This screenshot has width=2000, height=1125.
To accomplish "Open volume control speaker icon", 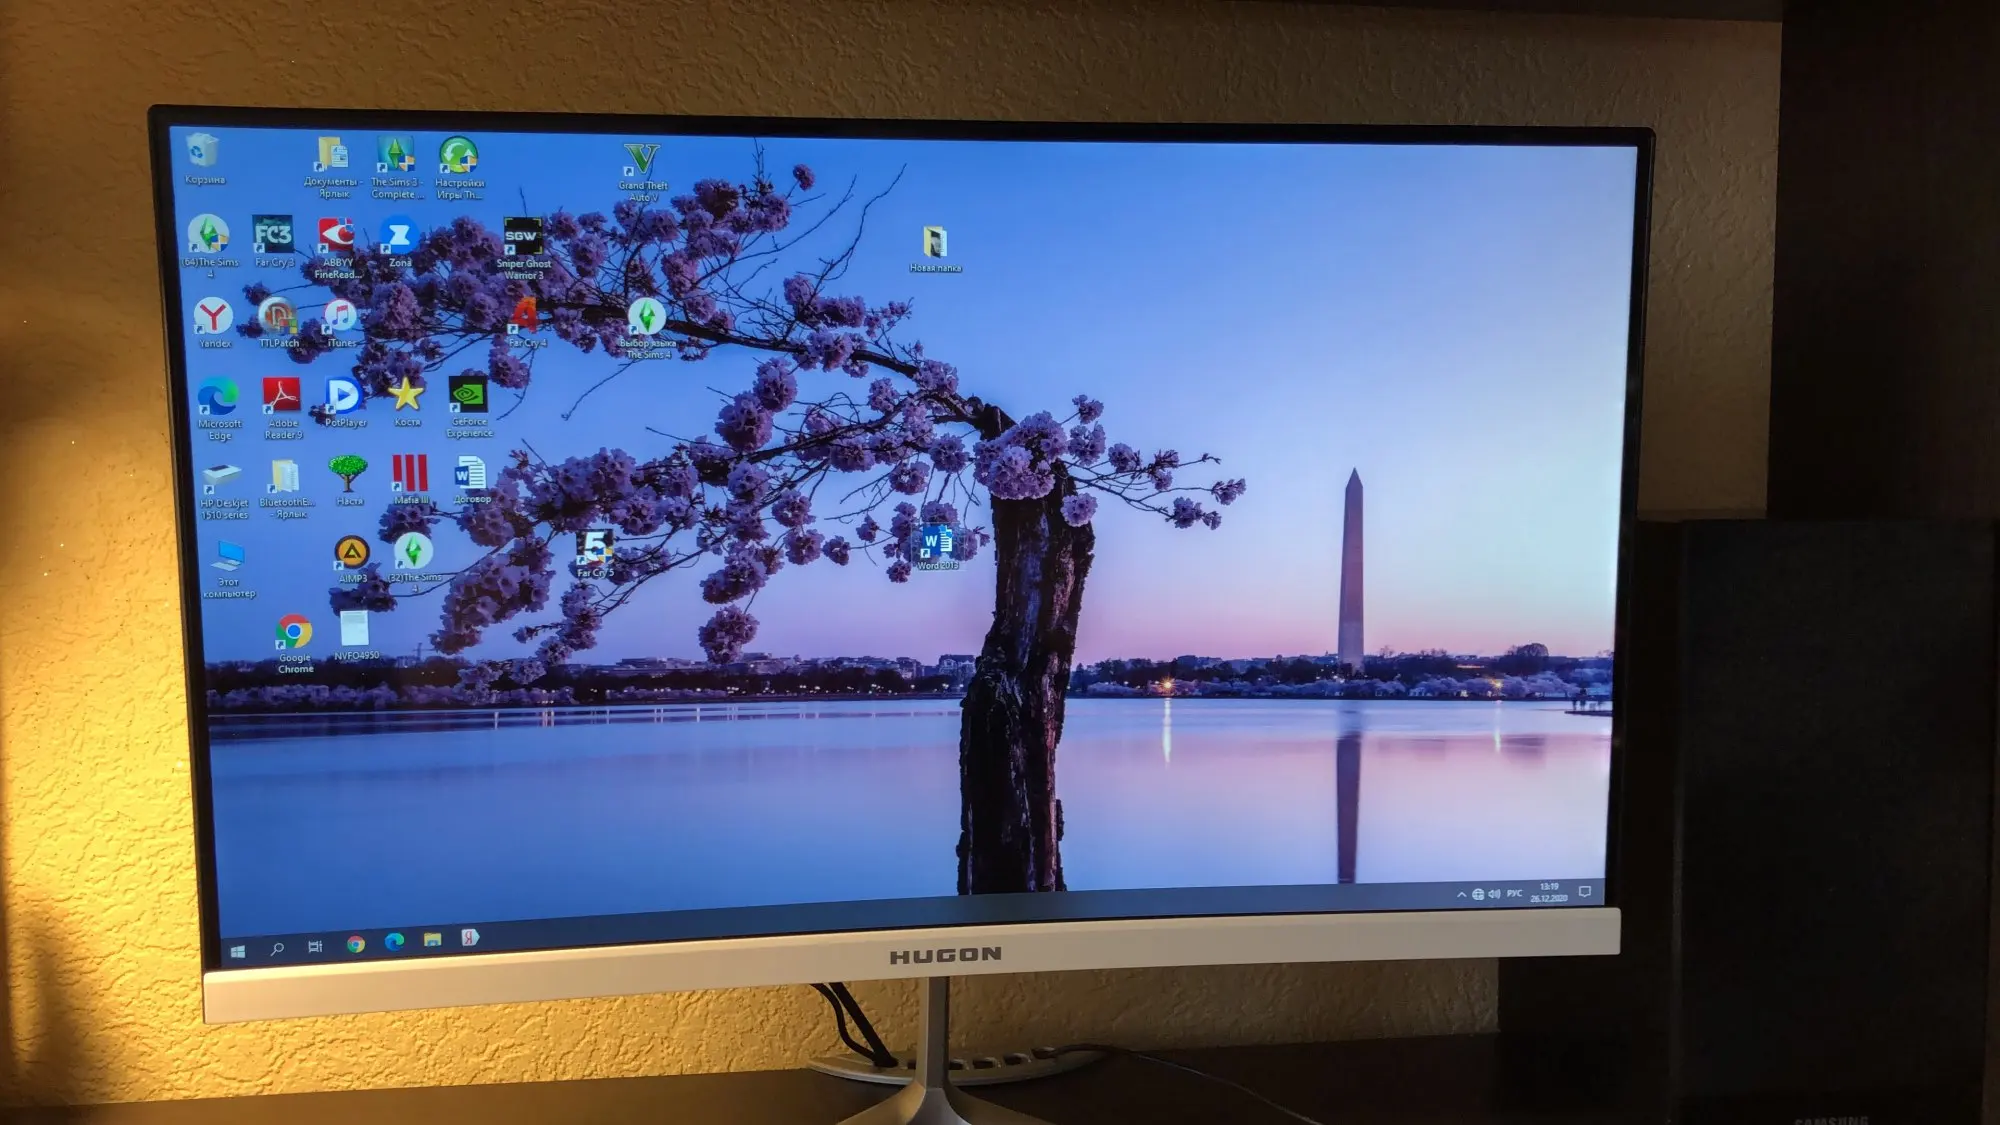I will pyautogui.click(x=1494, y=894).
